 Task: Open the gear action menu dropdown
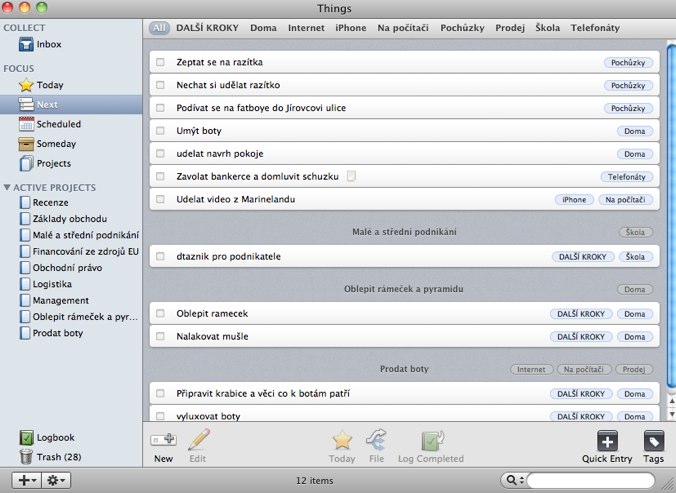pyautogui.click(x=57, y=481)
